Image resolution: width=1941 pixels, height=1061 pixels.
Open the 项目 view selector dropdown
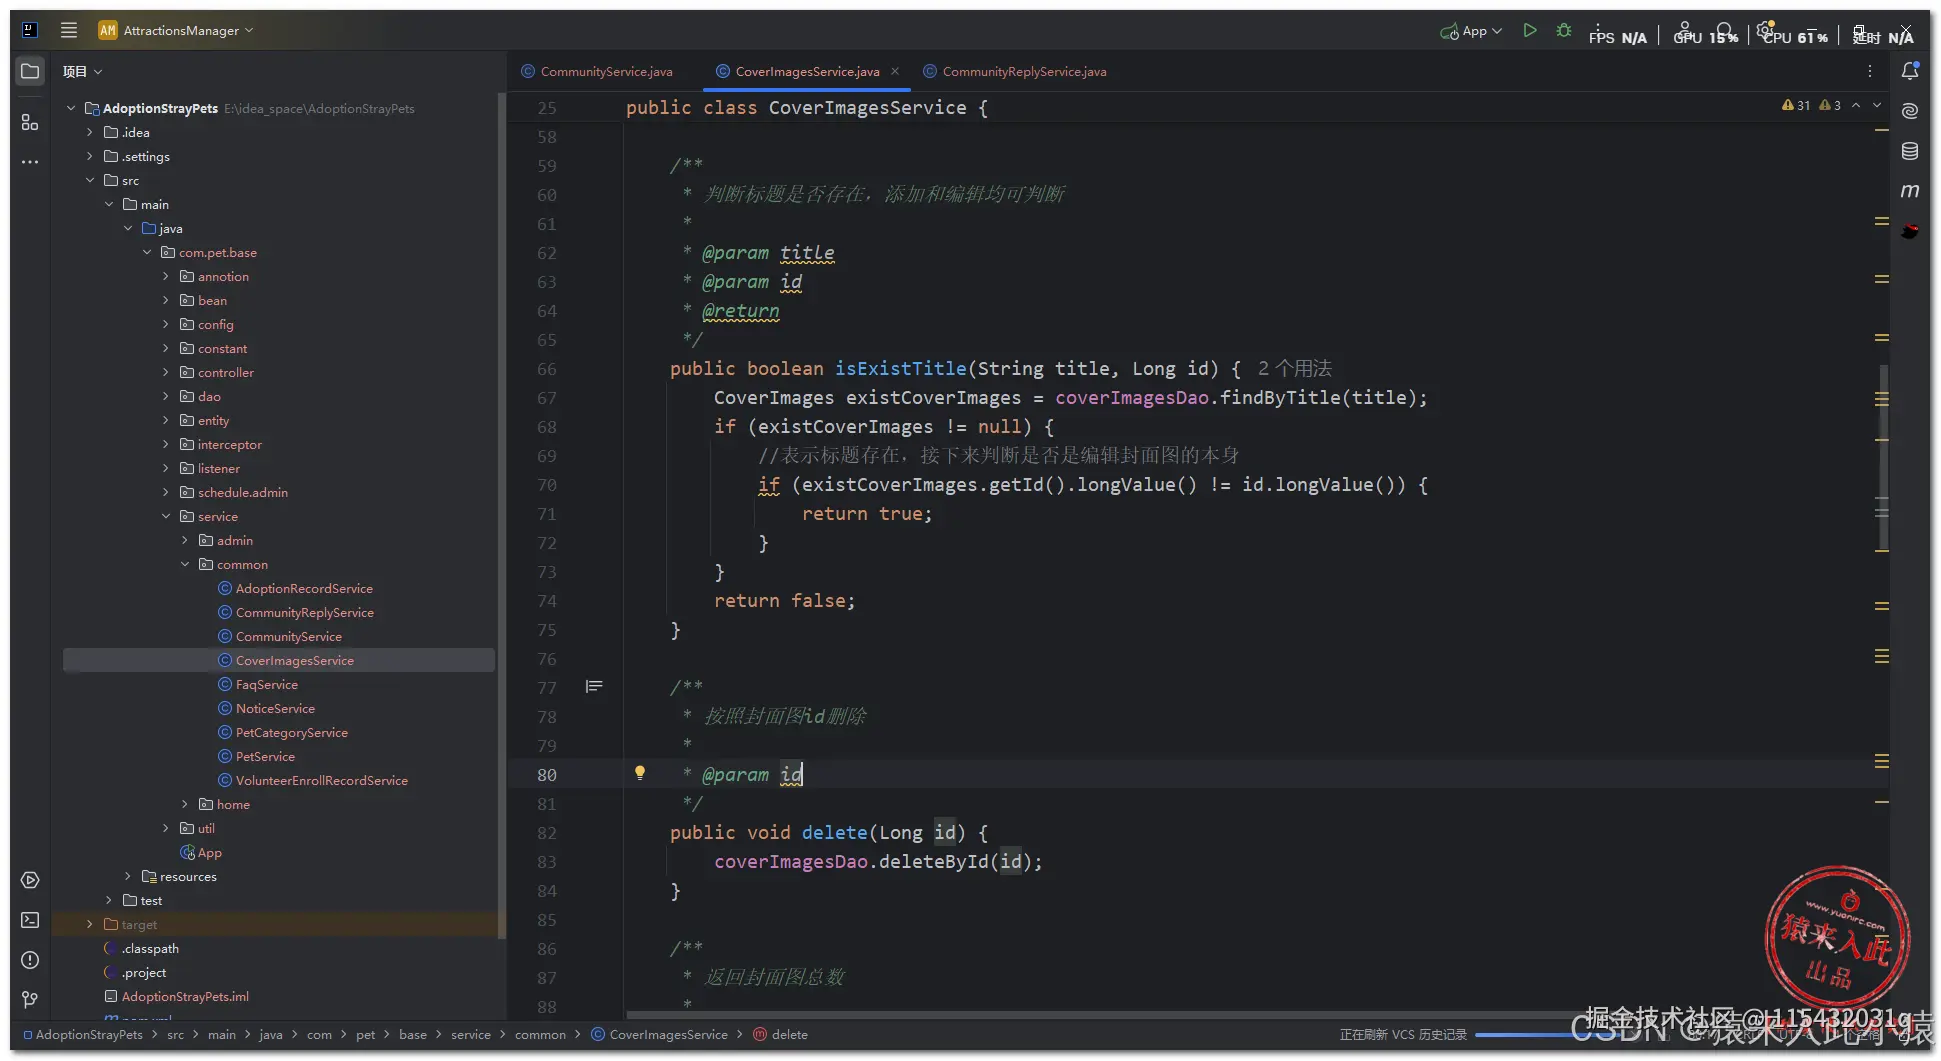tap(83, 71)
